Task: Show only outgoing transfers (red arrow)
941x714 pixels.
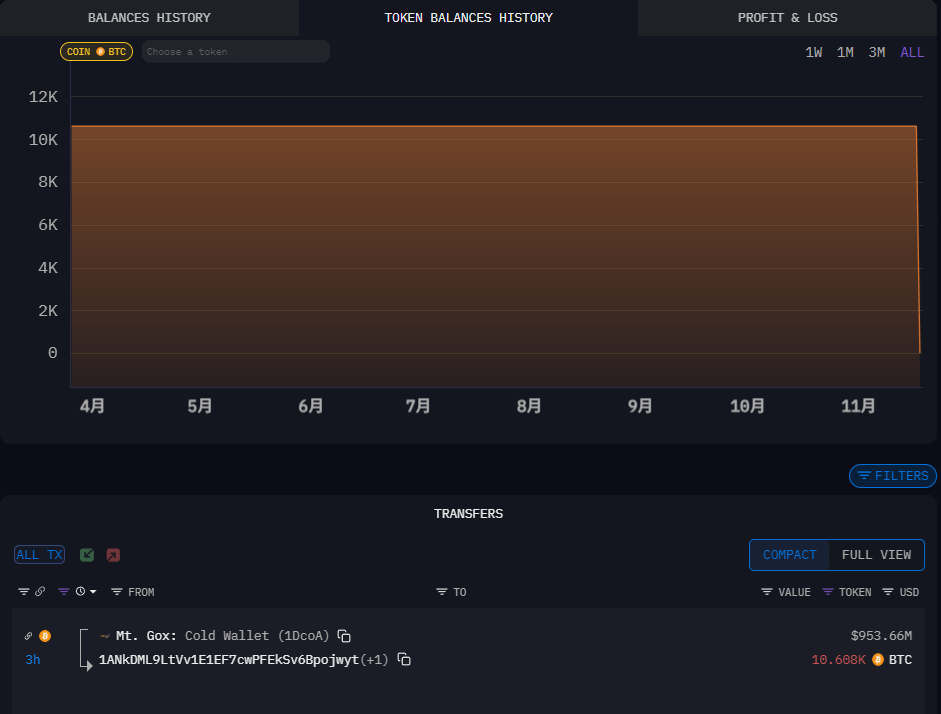Action: tap(113, 555)
